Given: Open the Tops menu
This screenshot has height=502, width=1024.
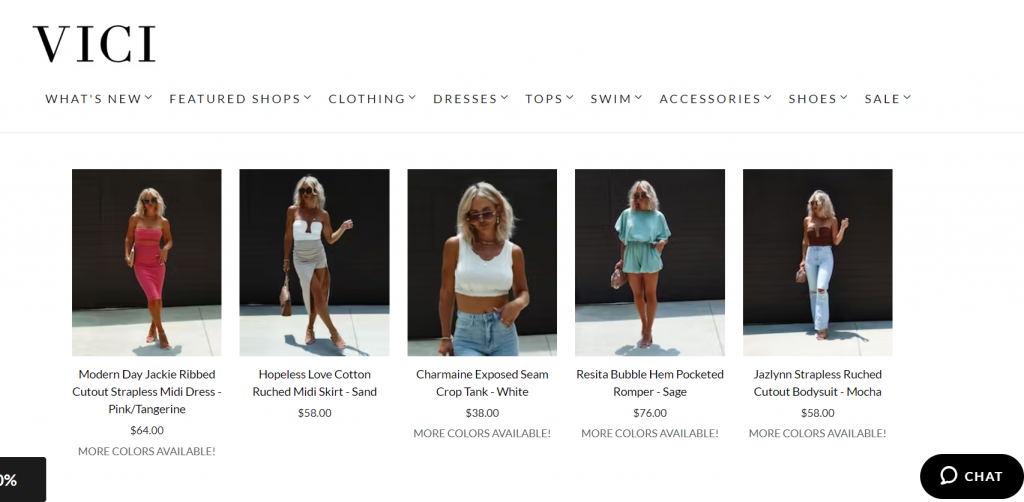Looking at the screenshot, I should pyautogui.click(x=549, y=99).
